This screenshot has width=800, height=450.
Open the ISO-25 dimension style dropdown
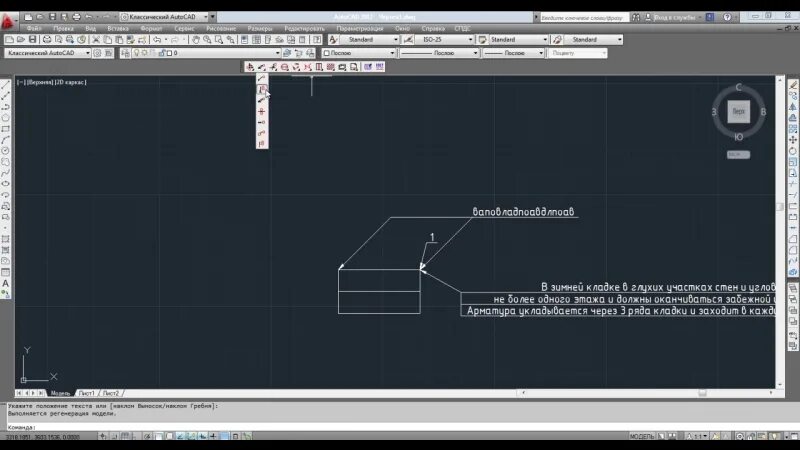coord(444,39)
